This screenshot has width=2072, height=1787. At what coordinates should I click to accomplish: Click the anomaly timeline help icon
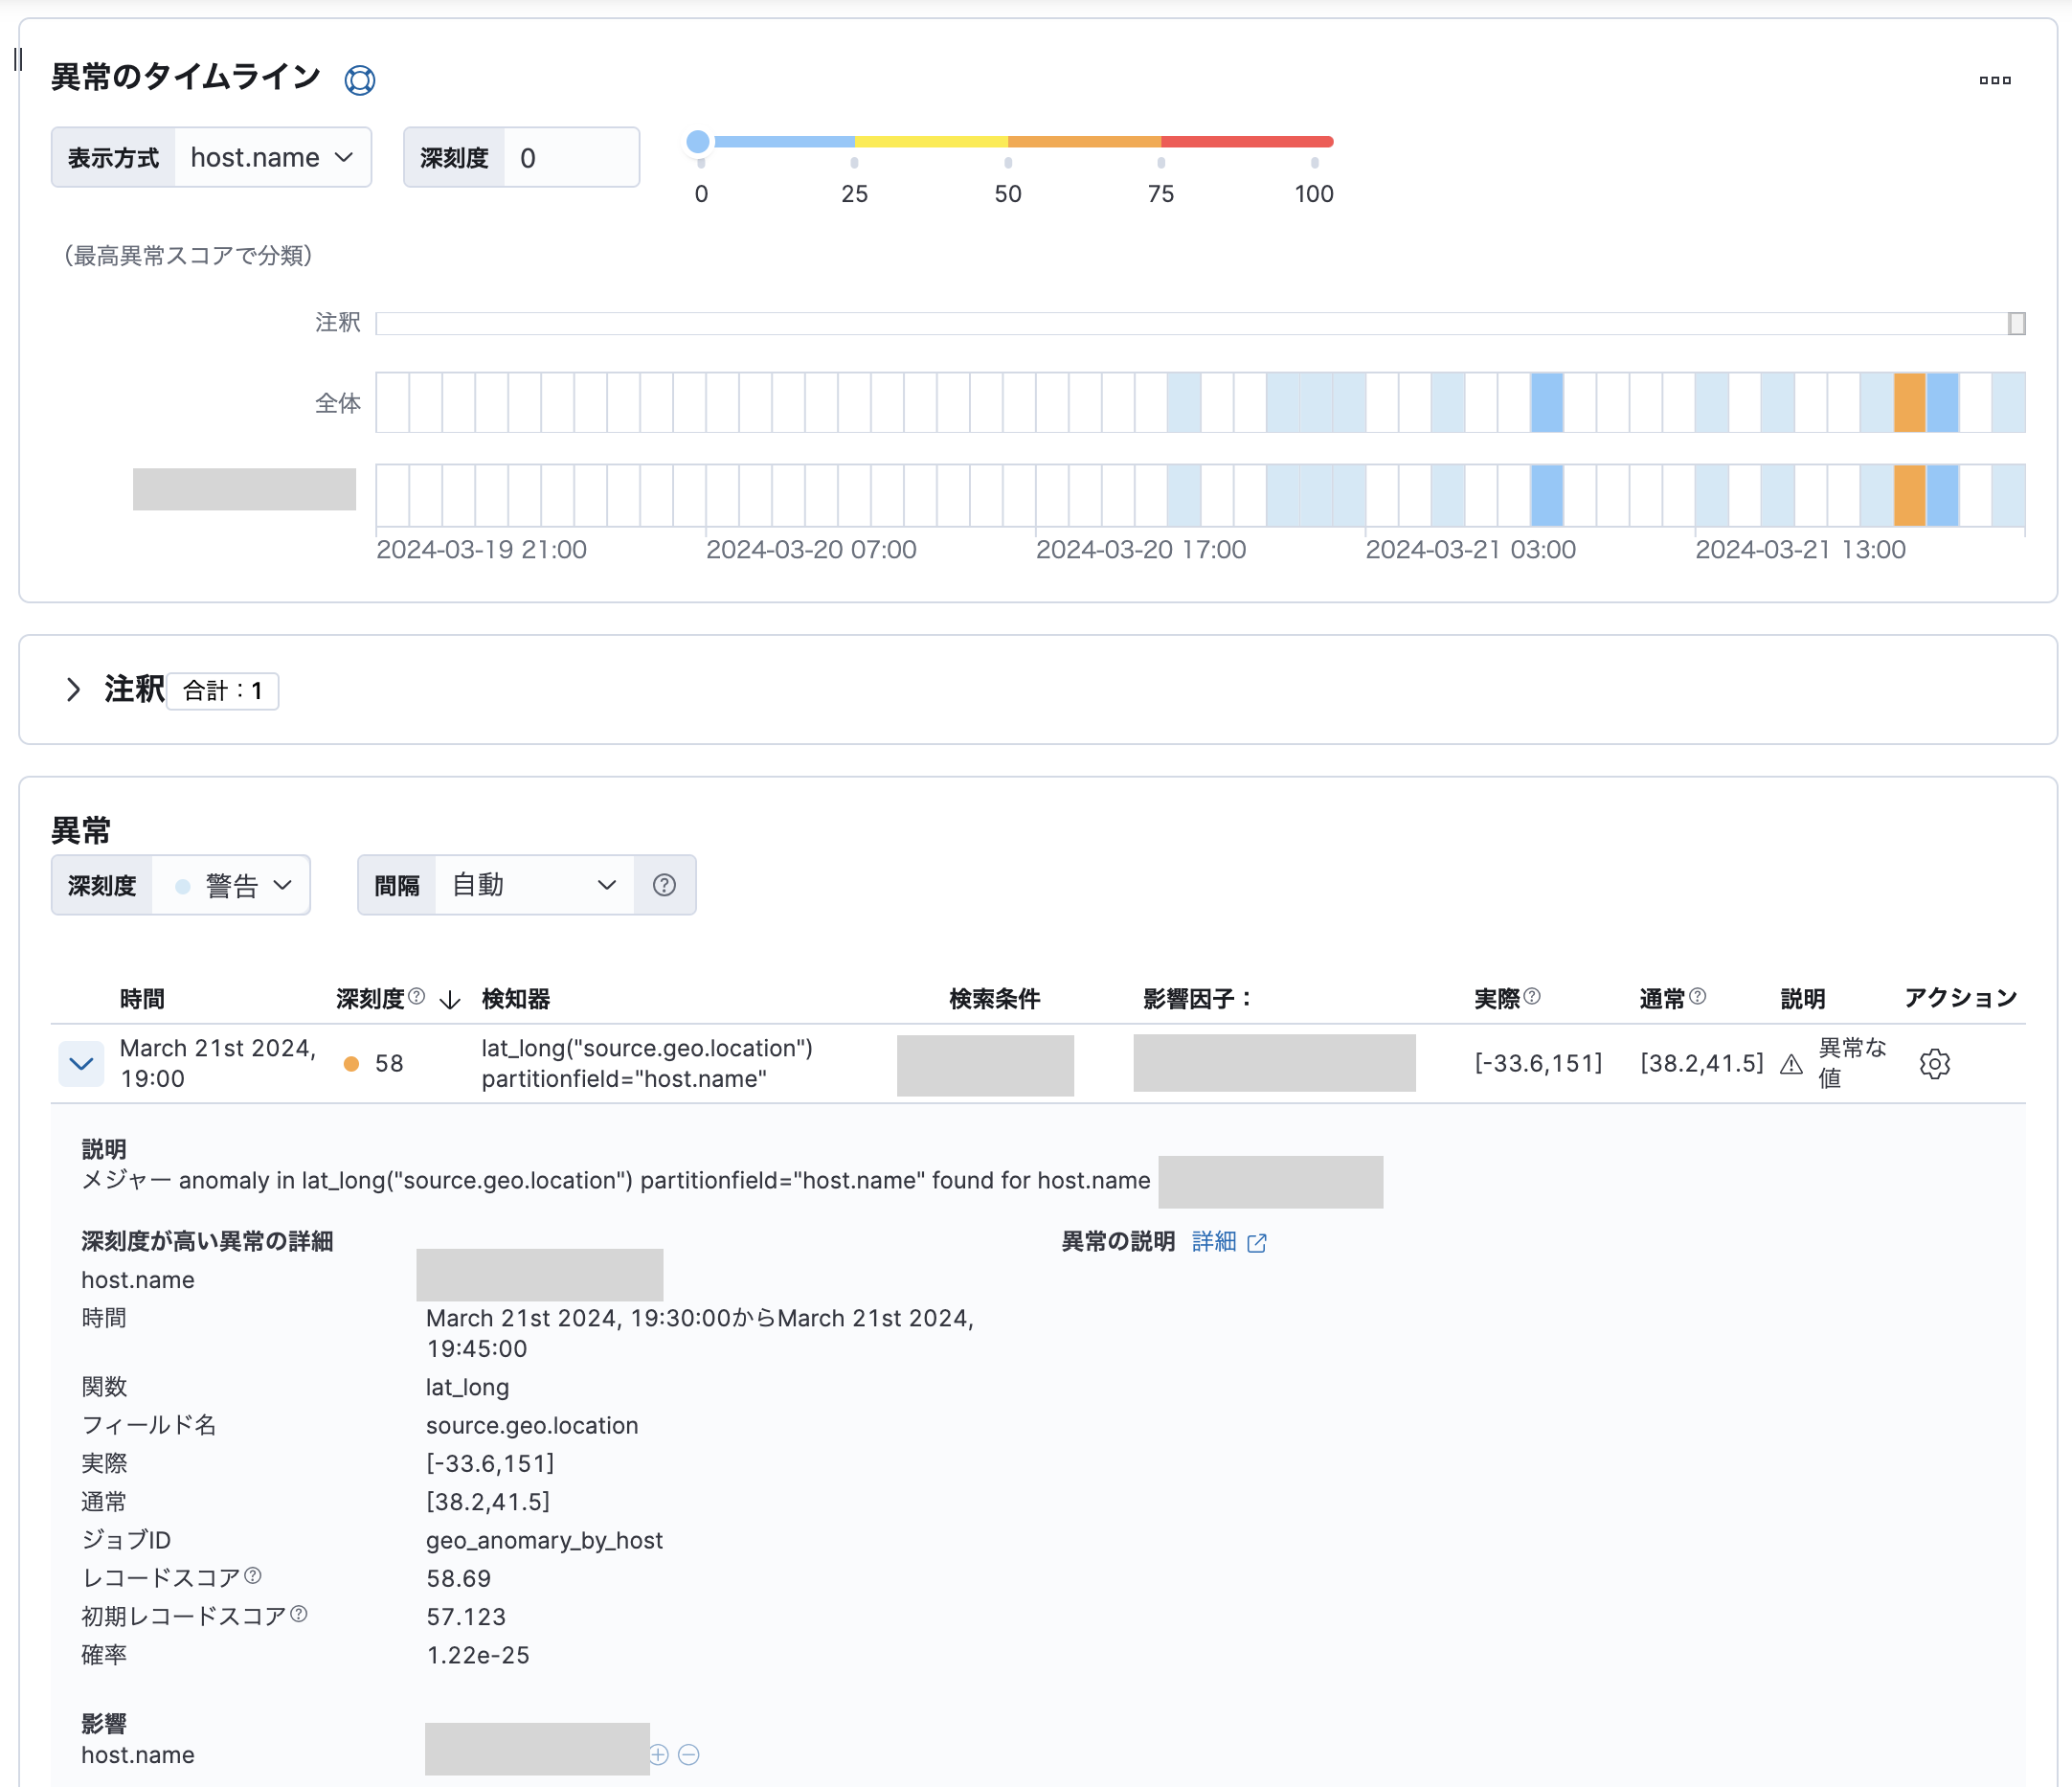[359, 80]
